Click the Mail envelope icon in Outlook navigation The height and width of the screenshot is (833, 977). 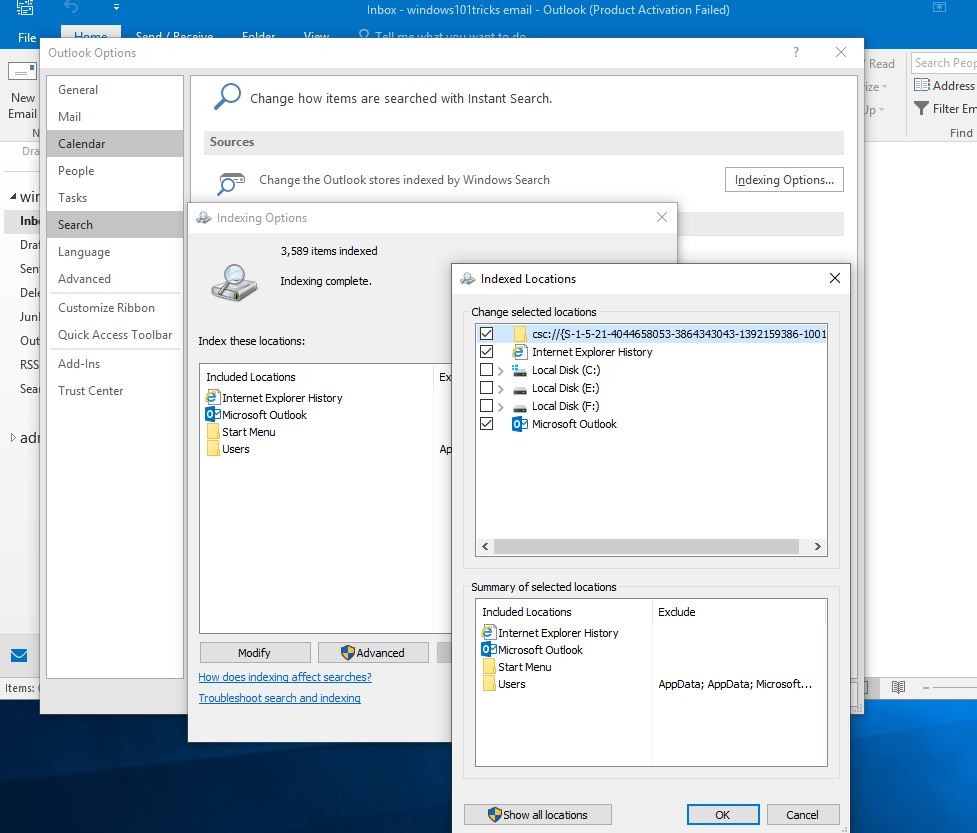(x=19, y=655)
